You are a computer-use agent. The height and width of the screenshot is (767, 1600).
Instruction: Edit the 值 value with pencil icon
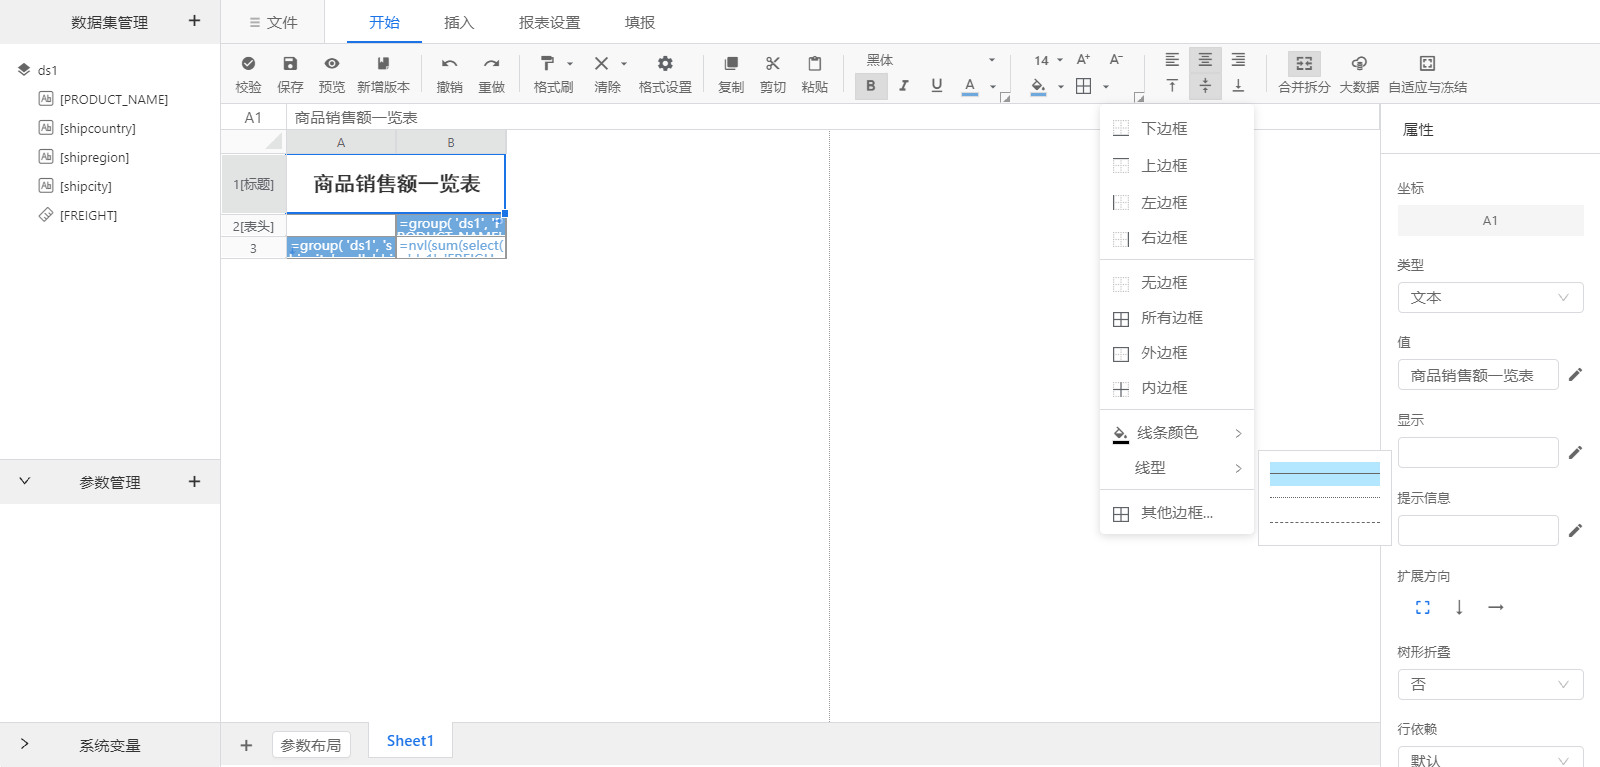pyautogui.click(x=1575, y=374)
